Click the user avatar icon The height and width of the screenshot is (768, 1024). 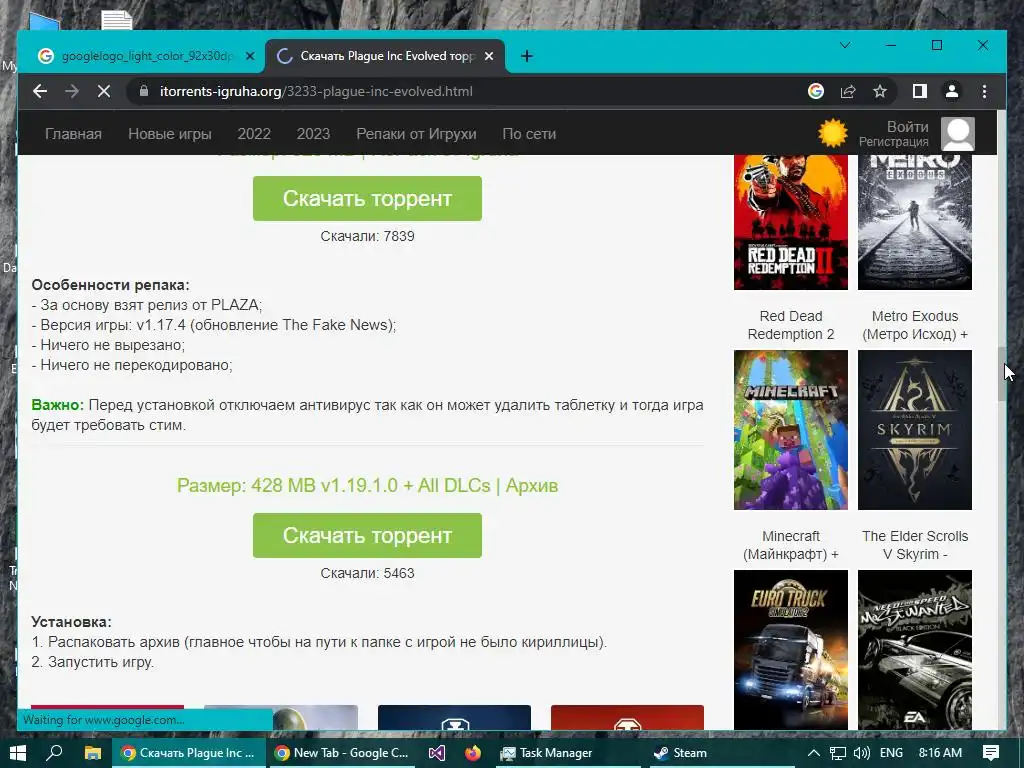tap(957, 134)
